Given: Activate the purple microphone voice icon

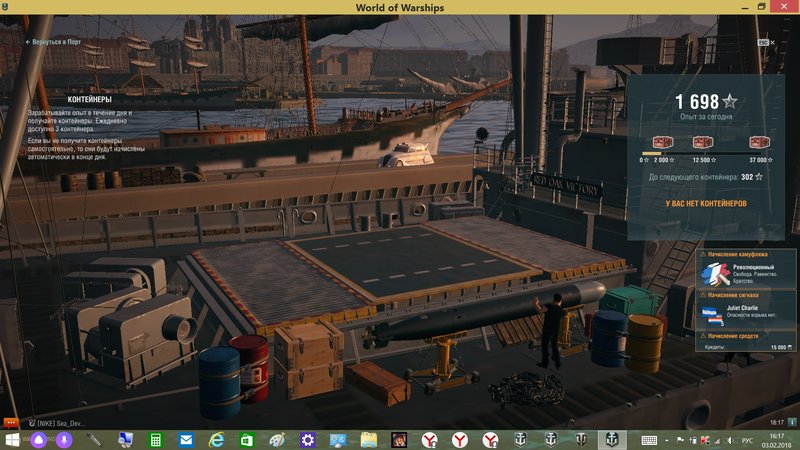Looking at the screenshot, I should (64, 439).
